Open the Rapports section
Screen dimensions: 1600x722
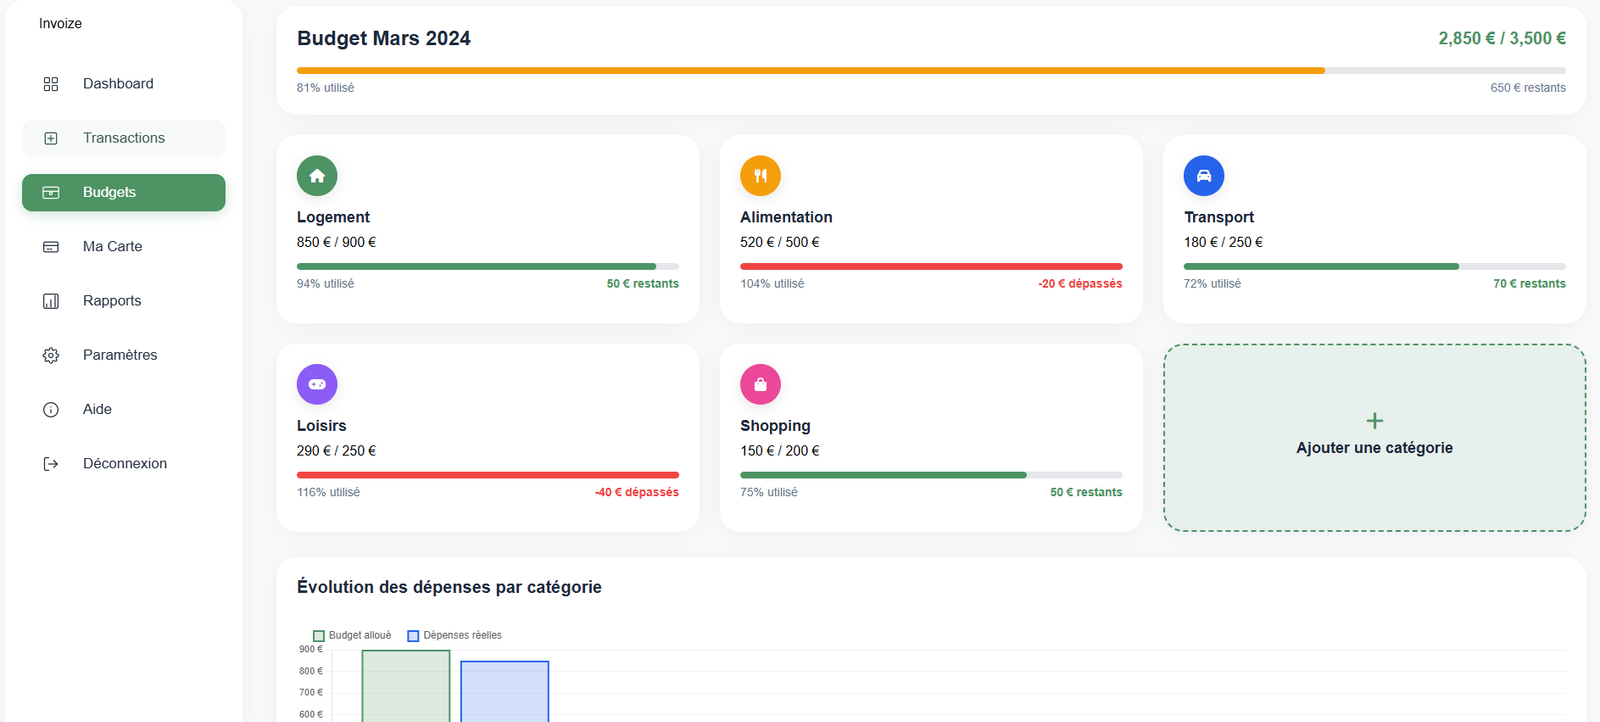(x=112, y=301)
